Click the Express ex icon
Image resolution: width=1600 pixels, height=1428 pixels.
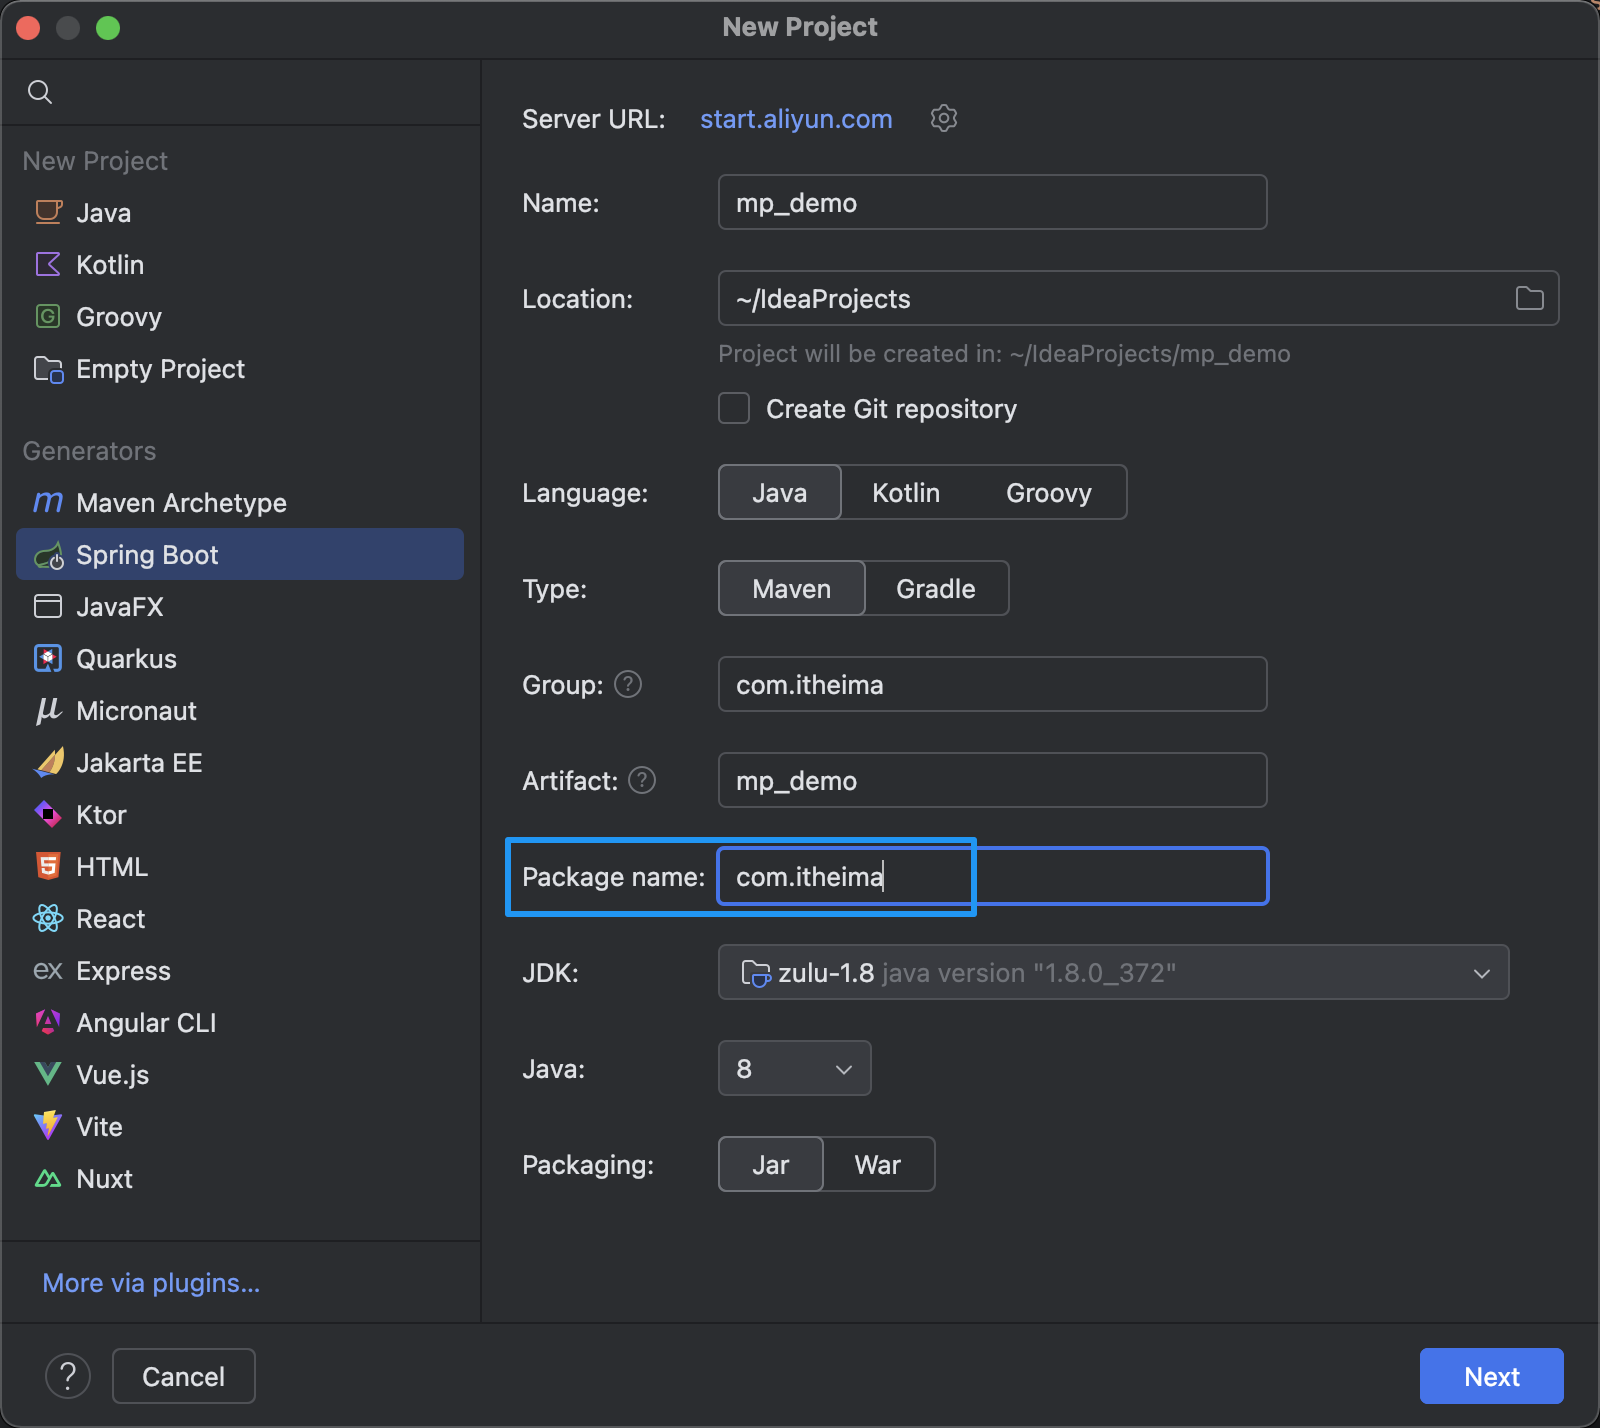click(48, 970)
